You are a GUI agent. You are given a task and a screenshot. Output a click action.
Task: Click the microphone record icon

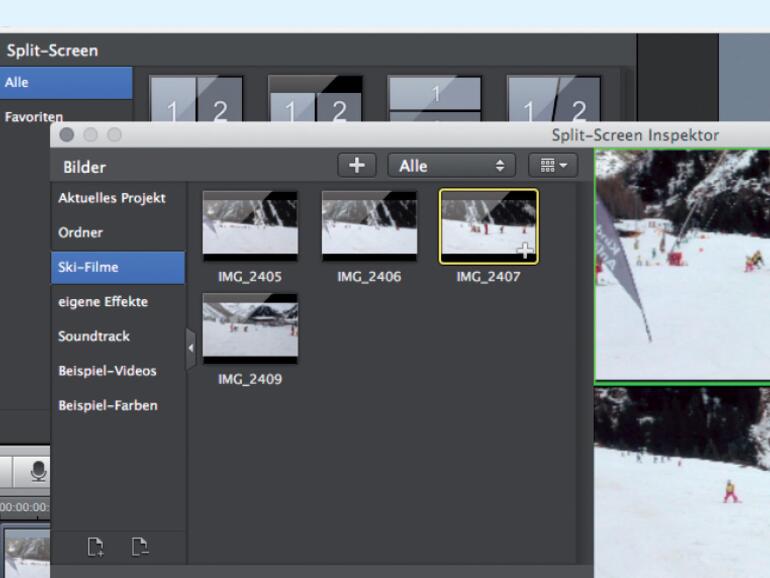(38, 471)
